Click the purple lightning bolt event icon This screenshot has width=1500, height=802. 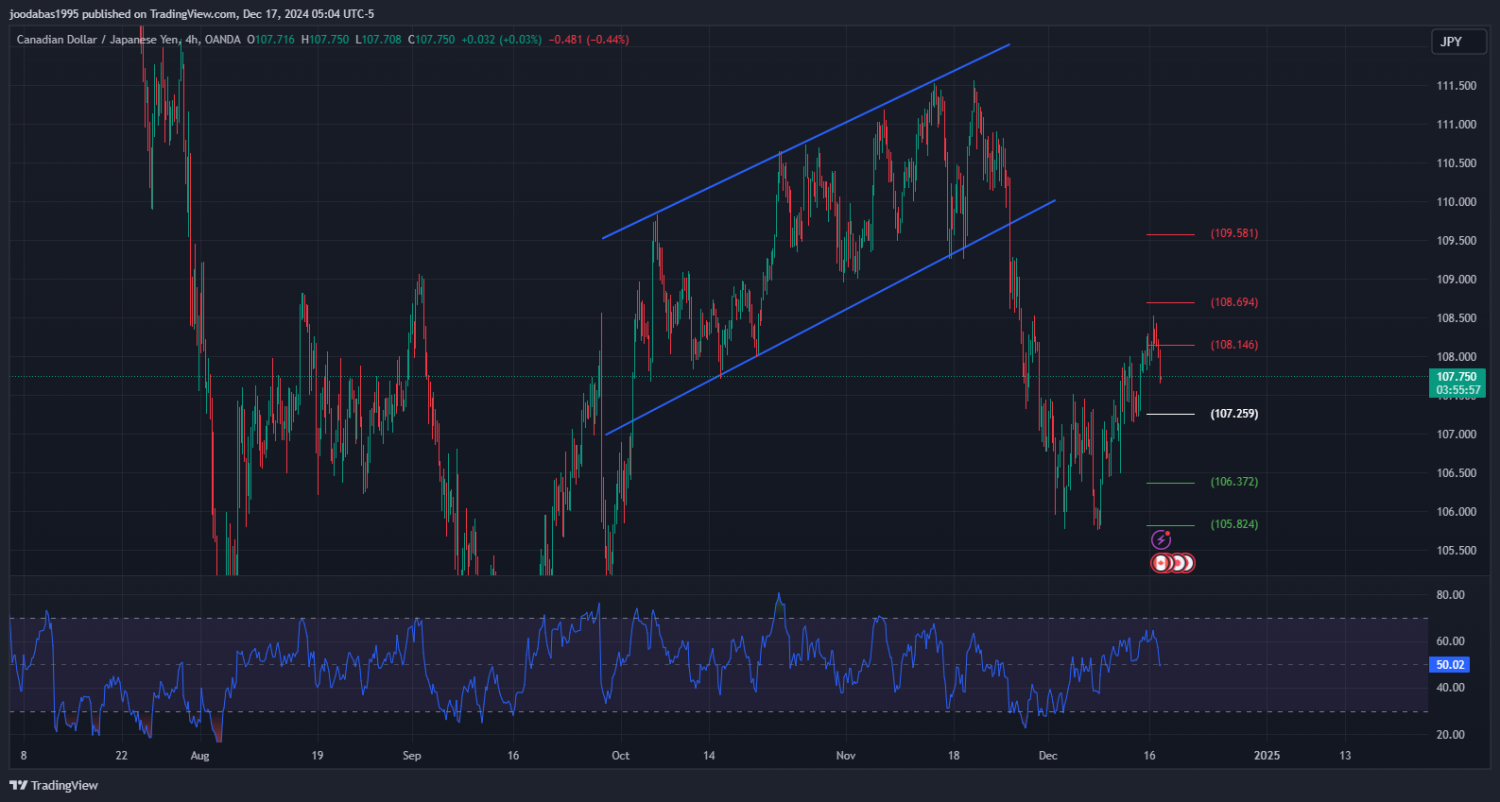tap(1161, 540)
